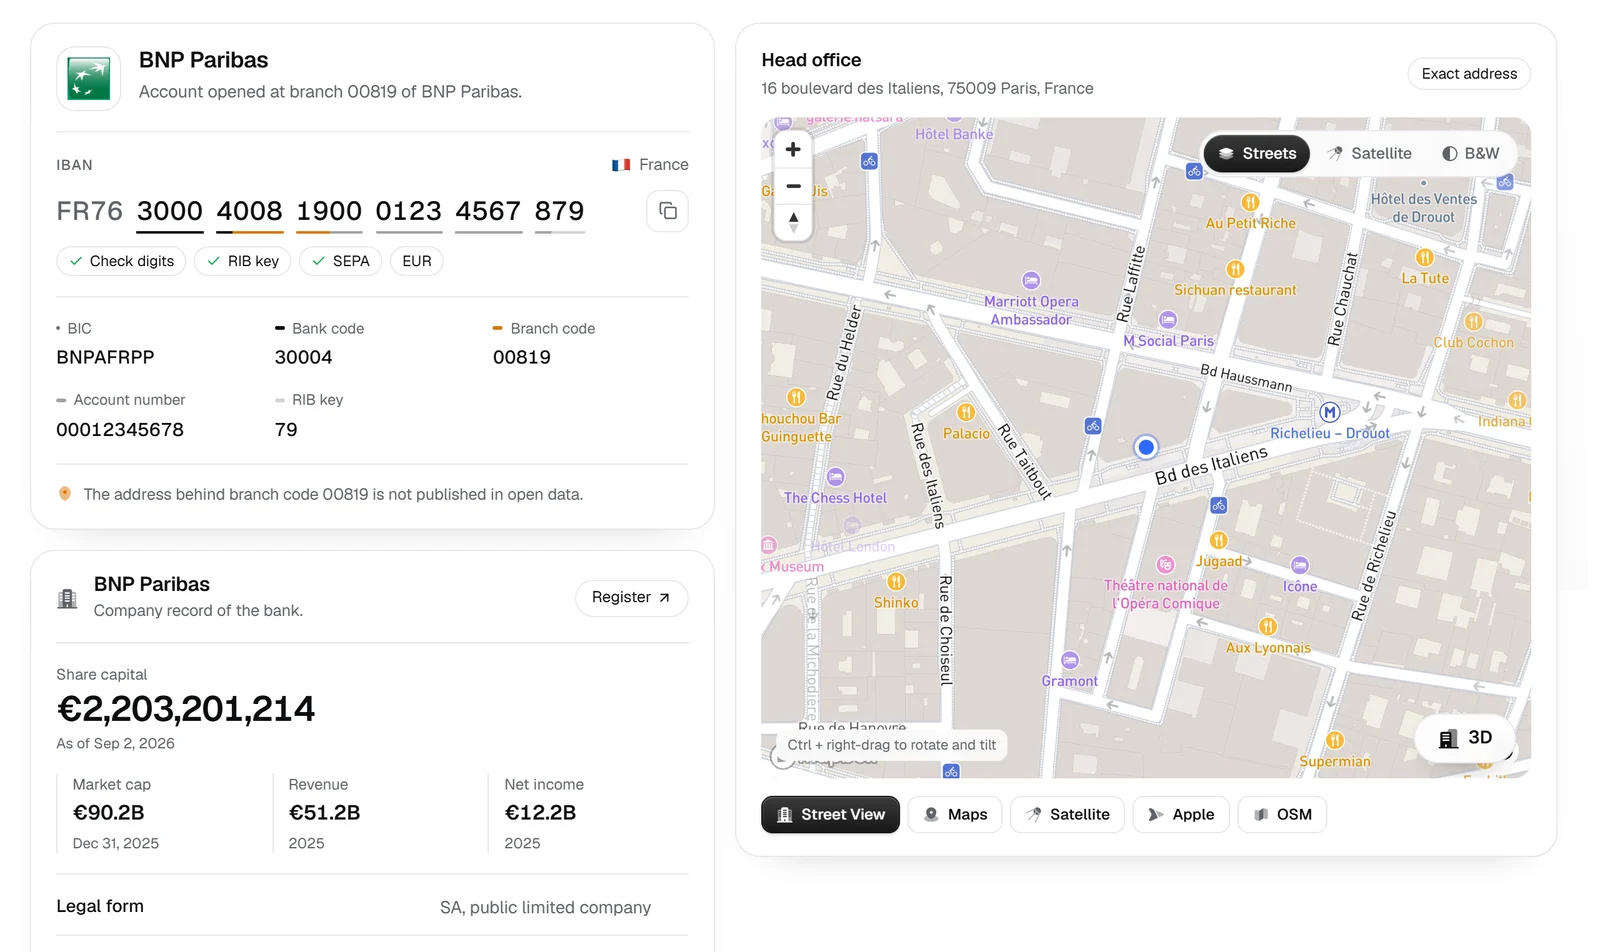Click the head office address text

pos(927,88)
